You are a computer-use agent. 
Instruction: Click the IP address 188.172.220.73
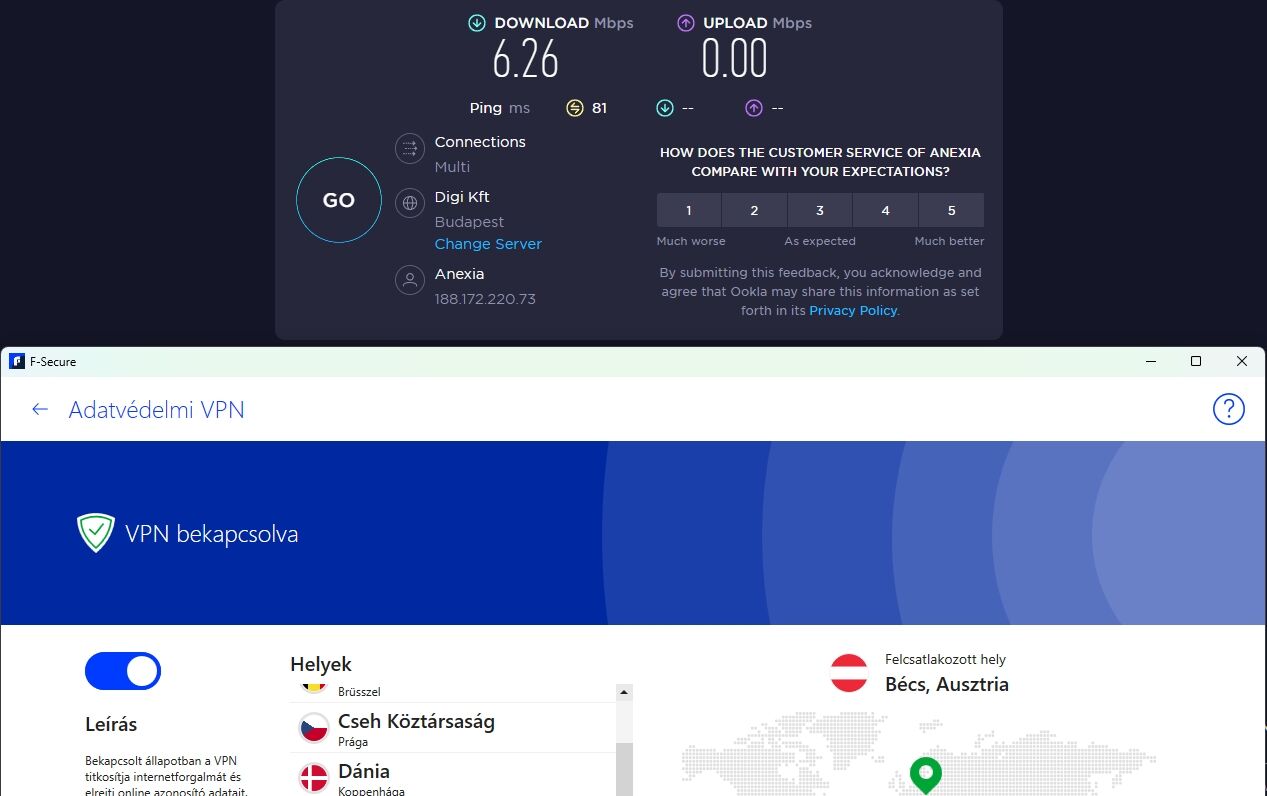485,299
